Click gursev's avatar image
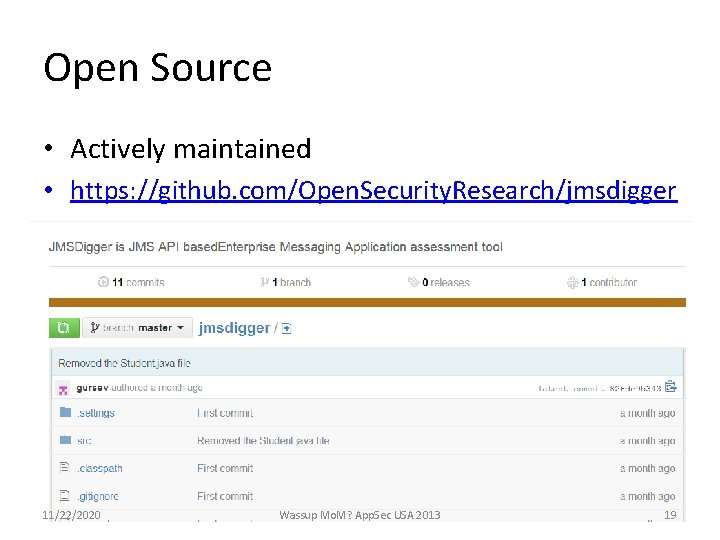 [63, 389]
